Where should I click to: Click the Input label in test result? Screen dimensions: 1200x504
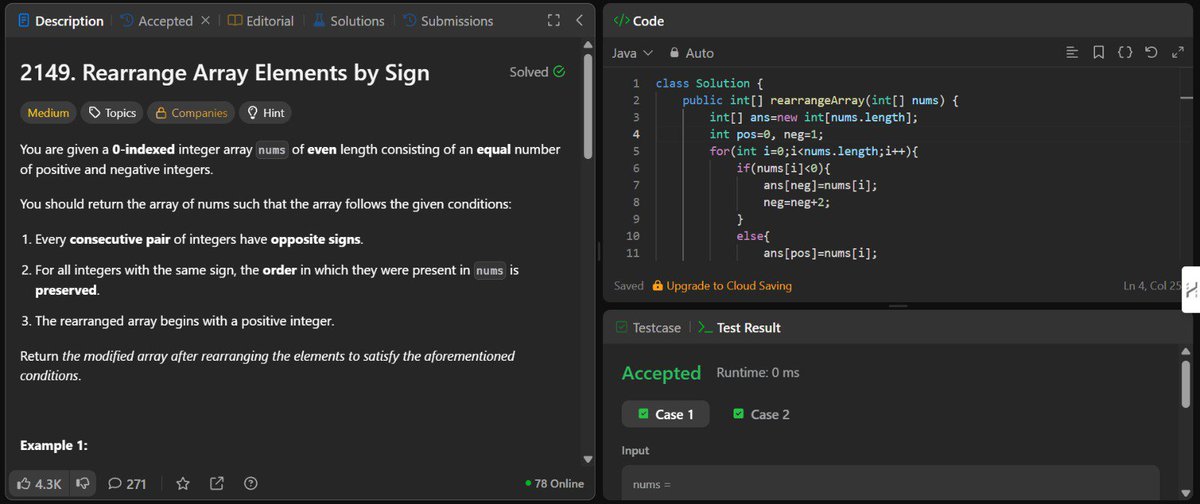click(x=637, y=451)
